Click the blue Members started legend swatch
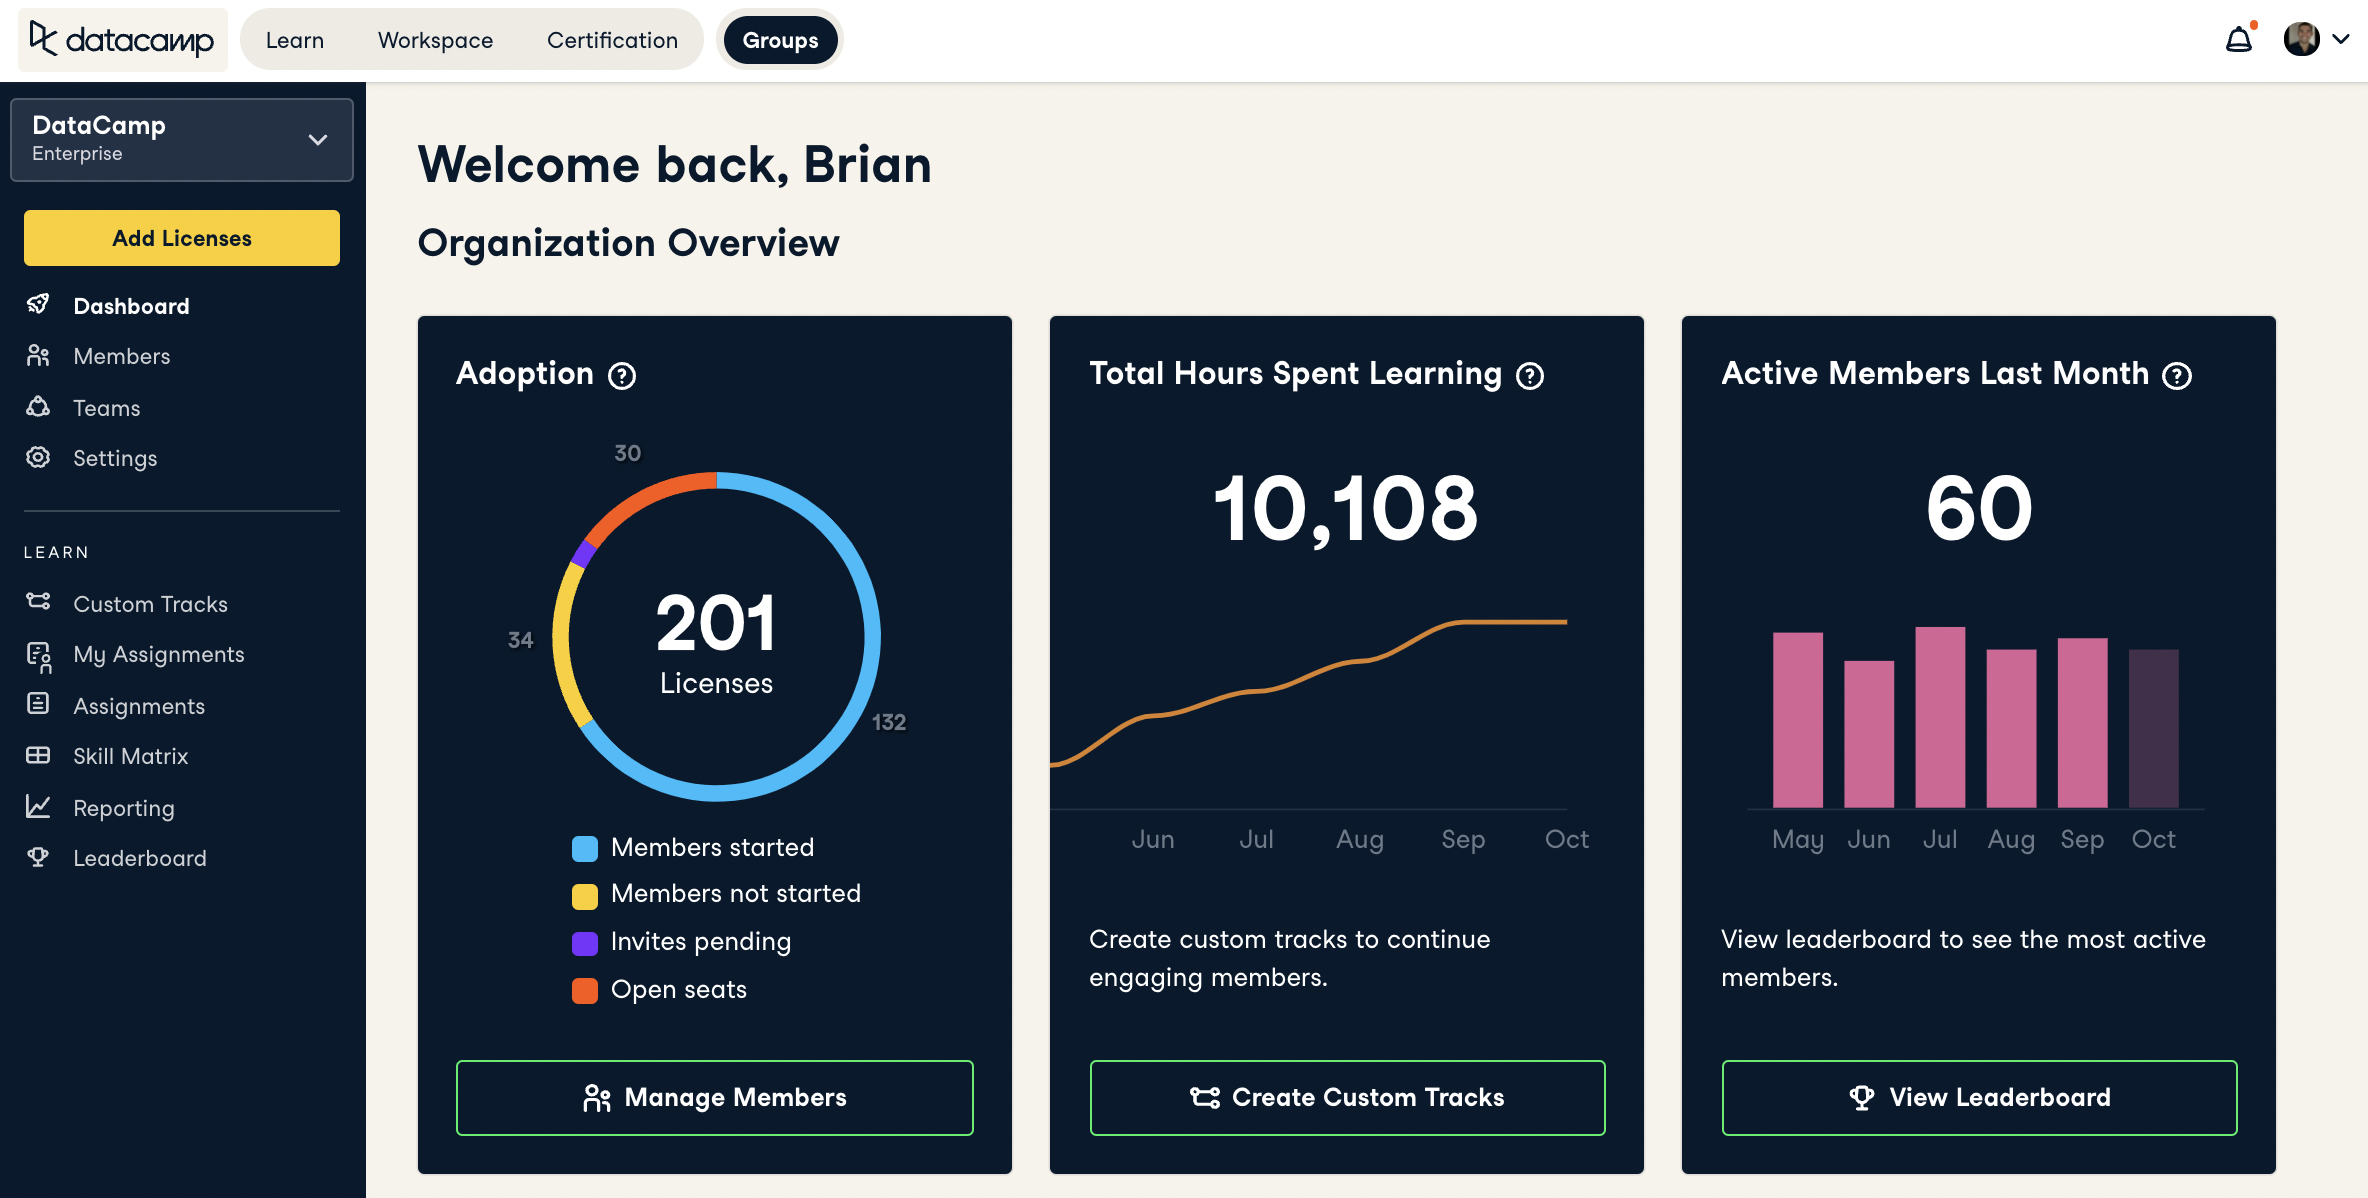 pyautogui.click(x=584, y=848)
